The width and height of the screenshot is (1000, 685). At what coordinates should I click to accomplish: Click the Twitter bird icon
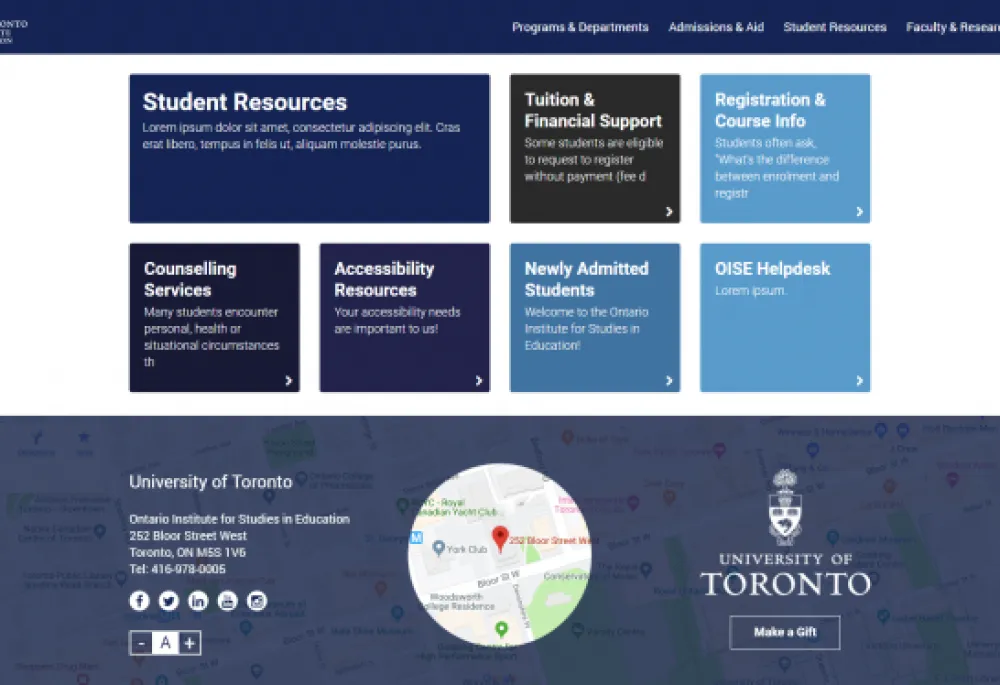169,601
